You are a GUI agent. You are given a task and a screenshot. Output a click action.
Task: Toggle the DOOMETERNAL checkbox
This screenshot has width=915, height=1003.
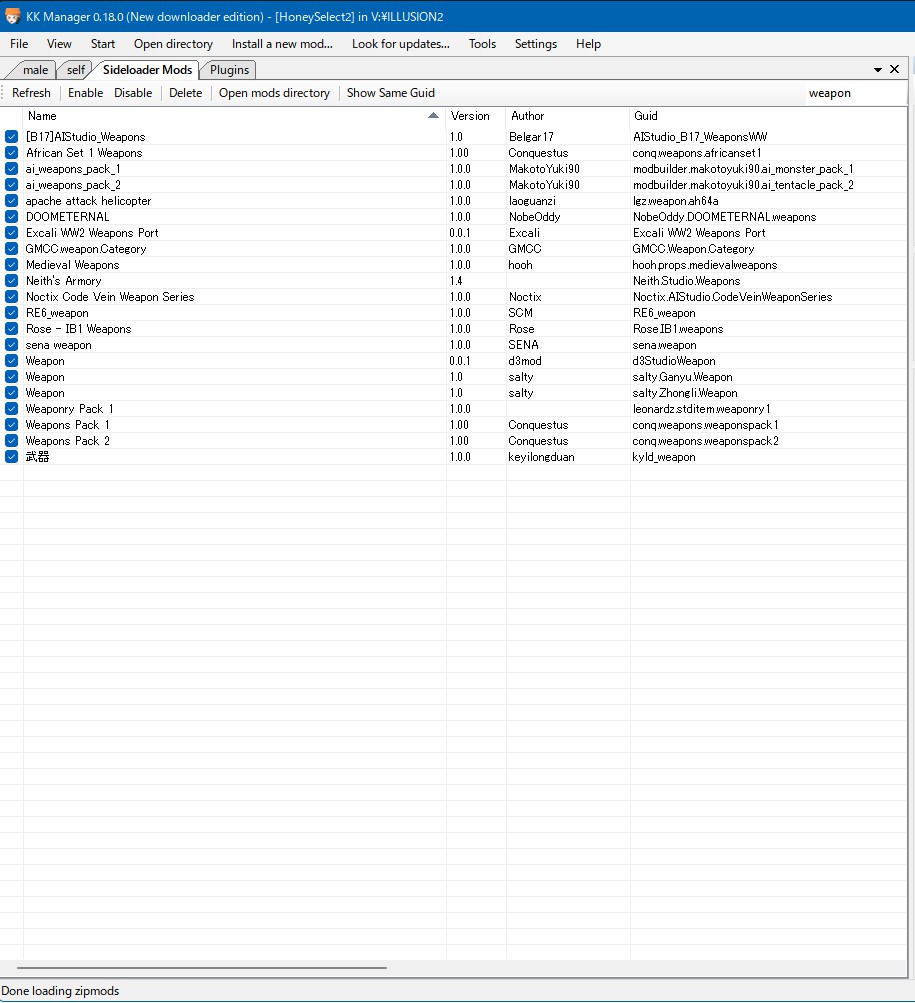click(12, 217)
